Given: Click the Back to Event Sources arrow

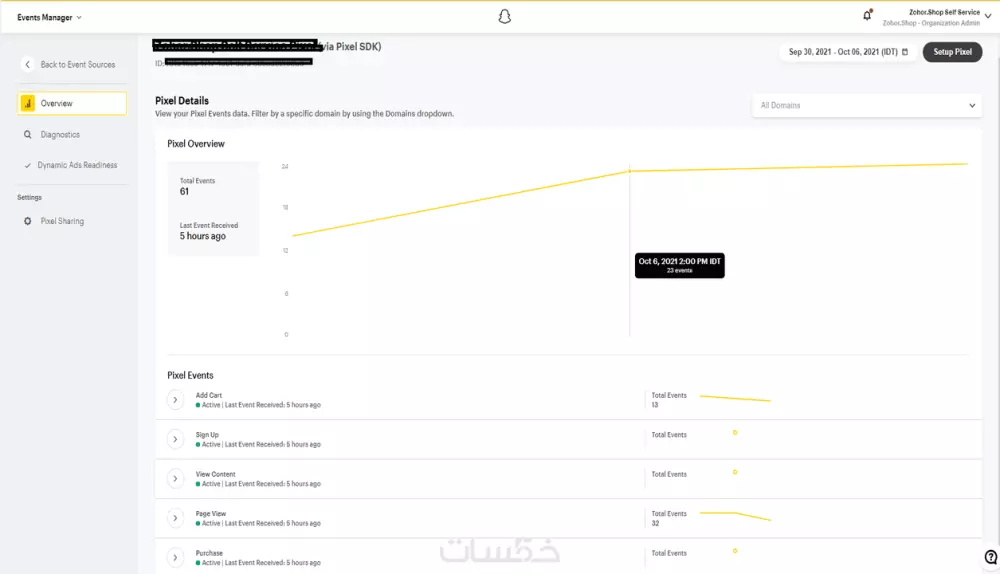Looking at the screenshot, I should pyautogui.click(x=28, y=65).
